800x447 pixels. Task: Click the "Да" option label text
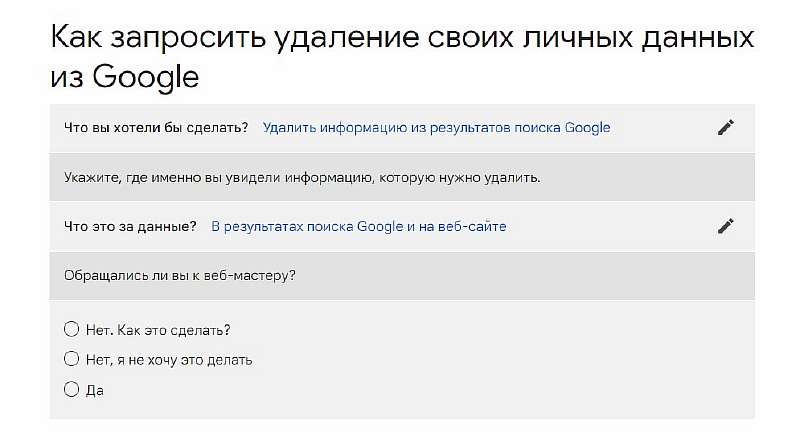[95, 389]
